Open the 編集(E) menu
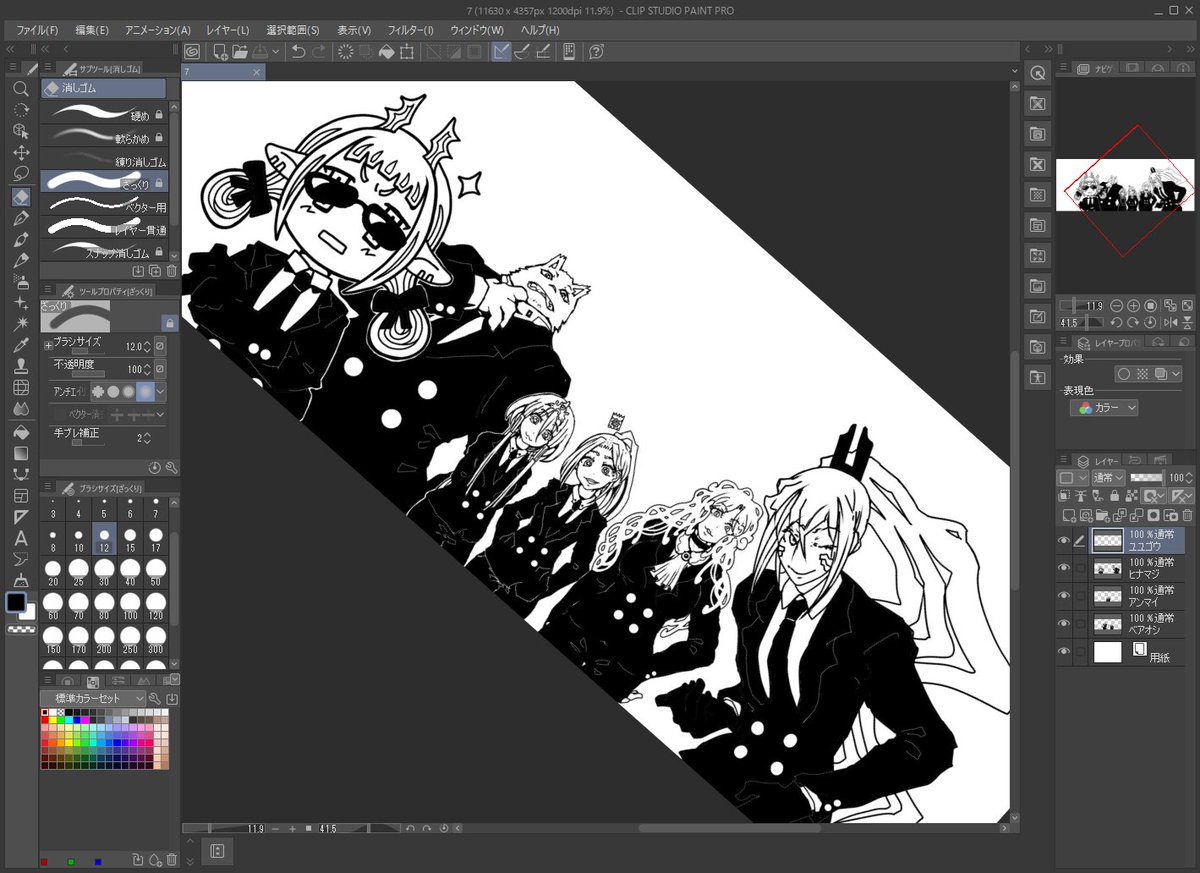This screenshot has height=873, width=1200. click(92, 30)
